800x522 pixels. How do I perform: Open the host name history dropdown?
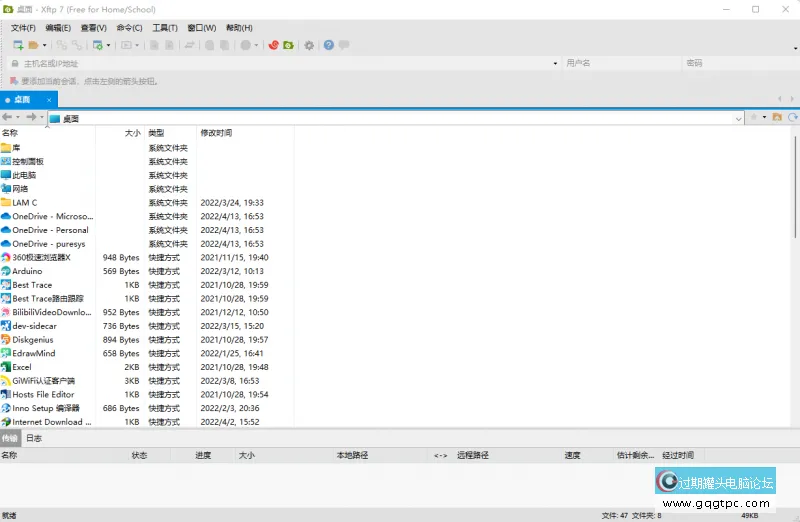tap(555, 63)
